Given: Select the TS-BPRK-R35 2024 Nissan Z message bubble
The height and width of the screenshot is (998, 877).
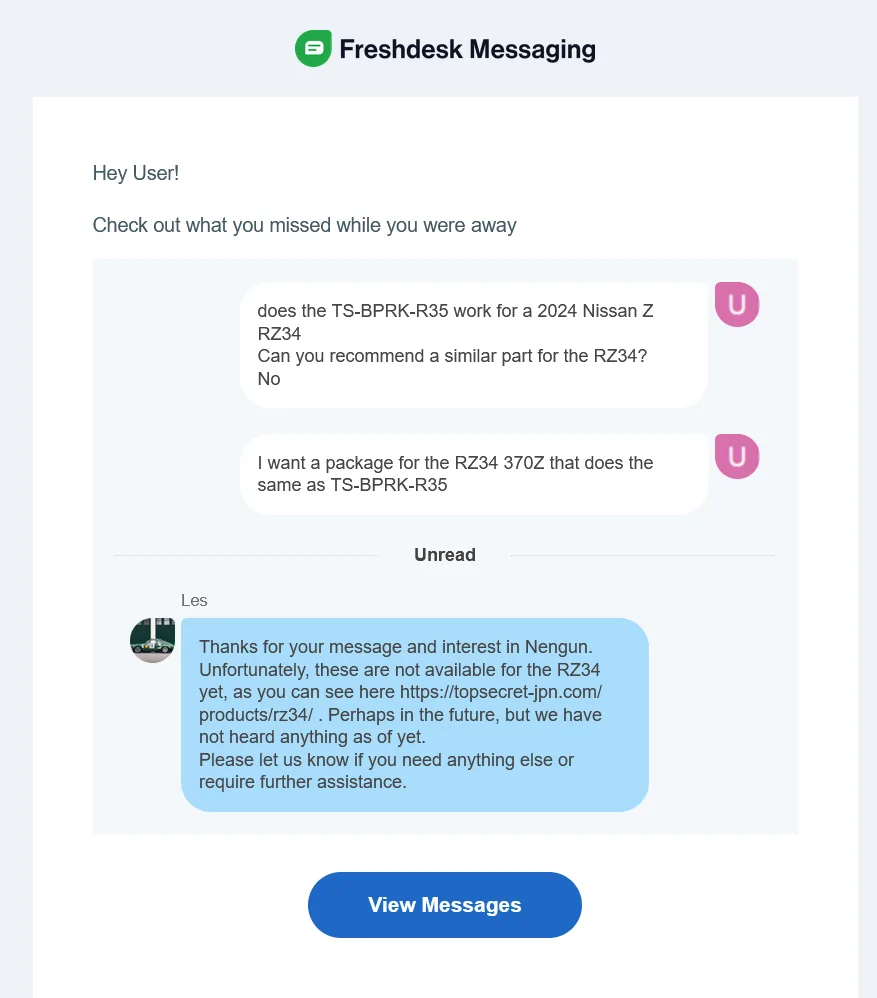Looking at the screenshot, I should [474, 344].
